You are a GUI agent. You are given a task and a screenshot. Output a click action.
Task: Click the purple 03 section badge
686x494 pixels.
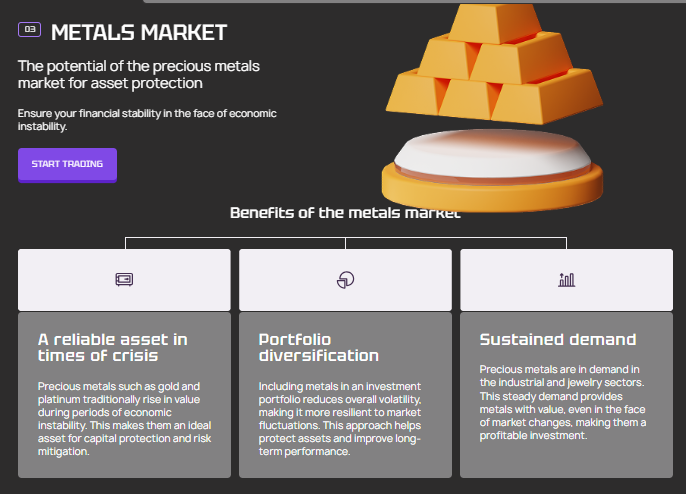click(29, 30)
